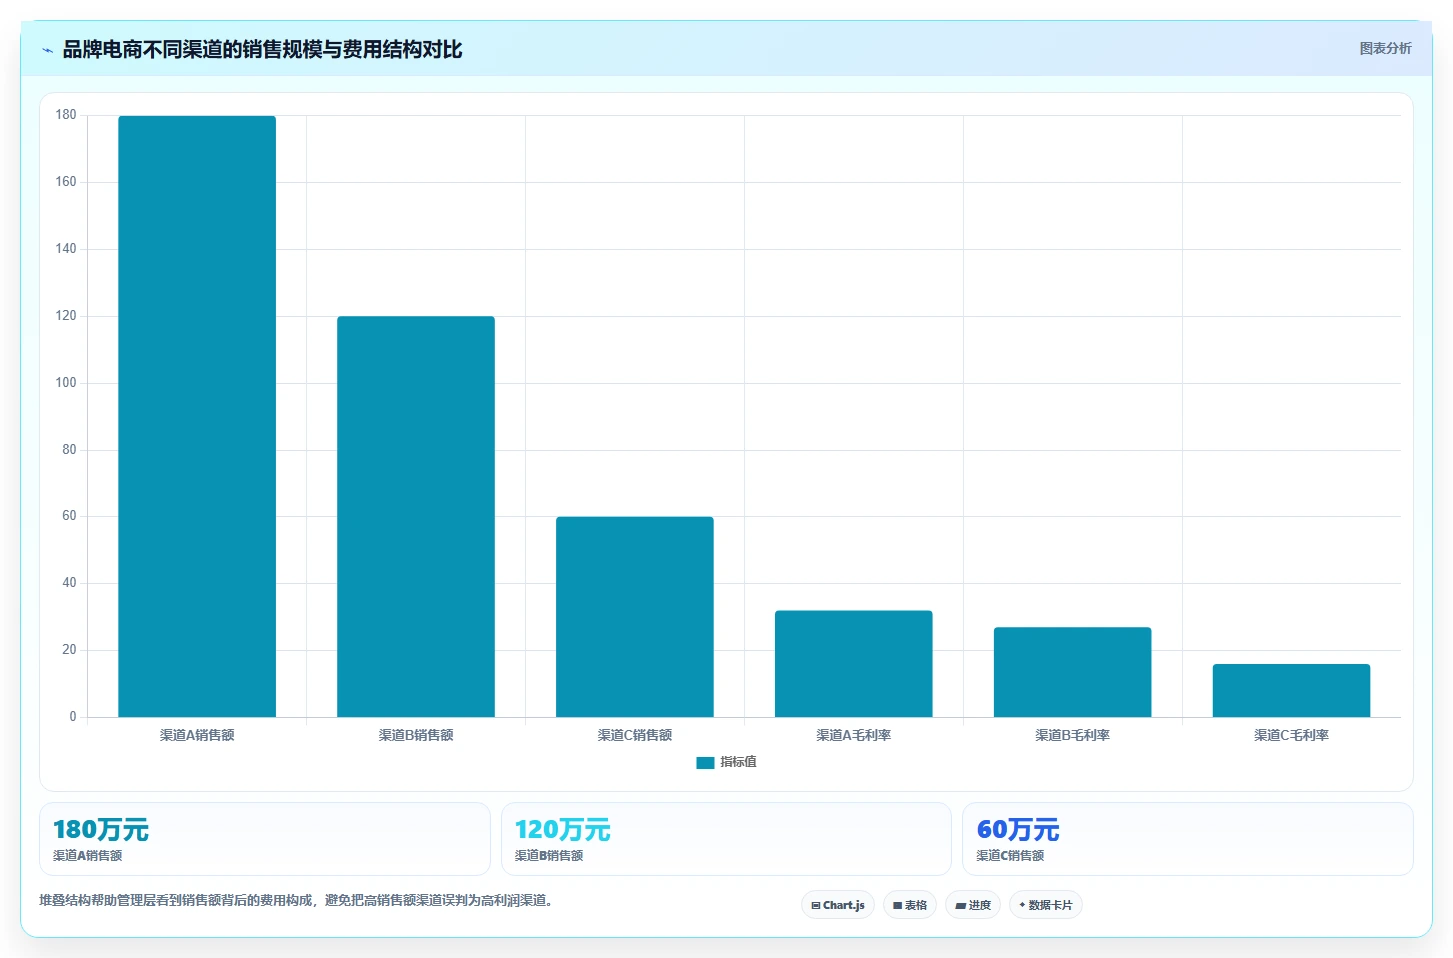The height and width of the screenshot is (958, 1453).
Task: Click the 指标值 legend label
Action: pyautogui.click(x=738, y=762)
